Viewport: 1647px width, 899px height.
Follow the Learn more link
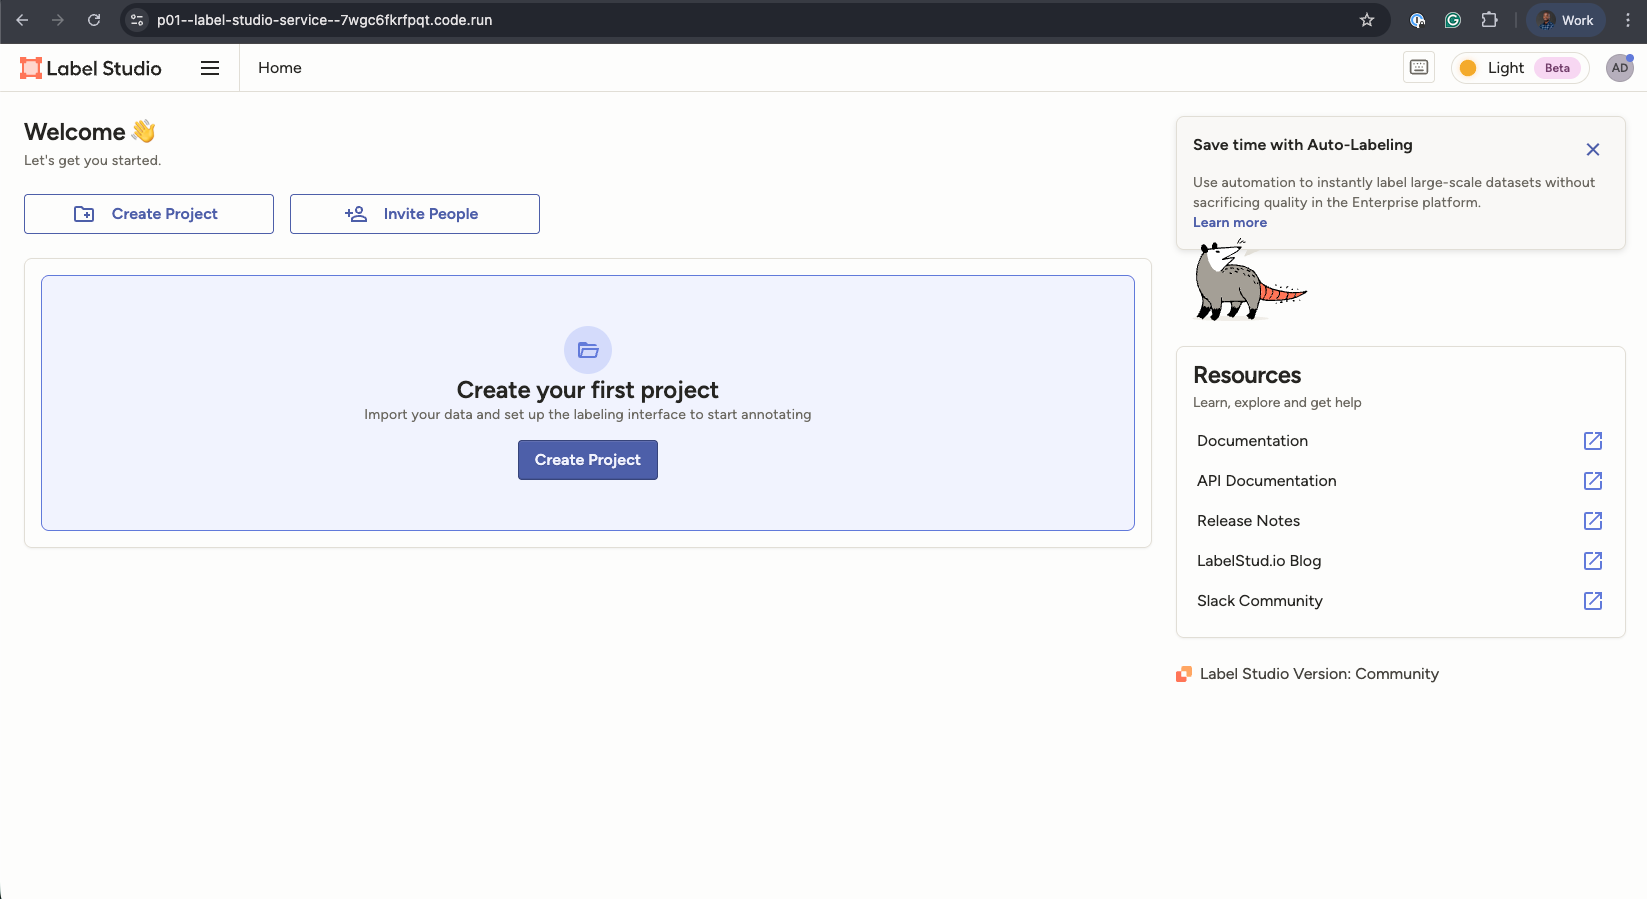[1230, 223]
